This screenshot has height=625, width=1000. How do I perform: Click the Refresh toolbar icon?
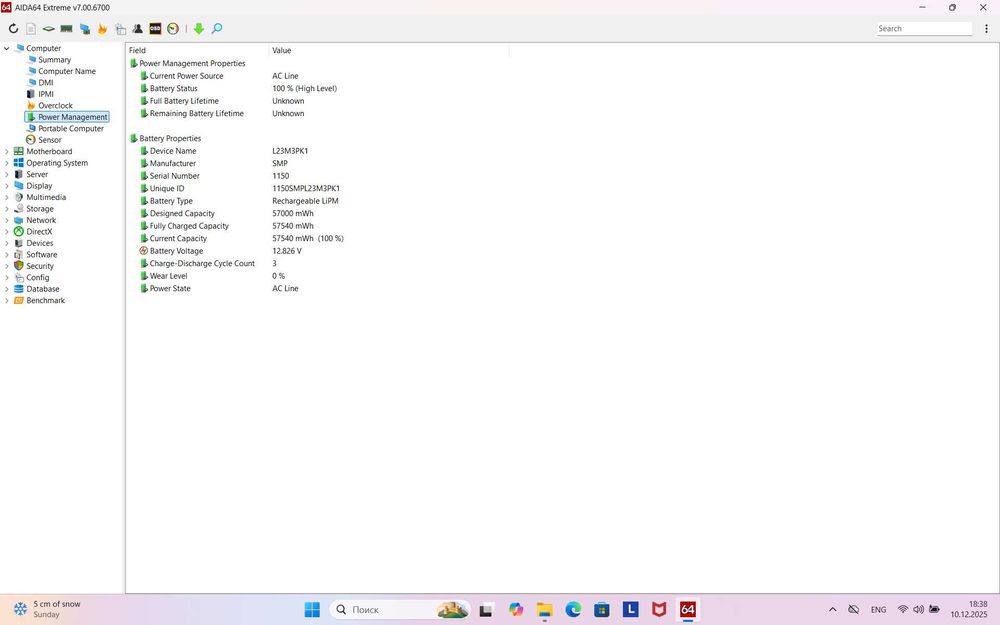pyautogui.click(x=13, y=29)
